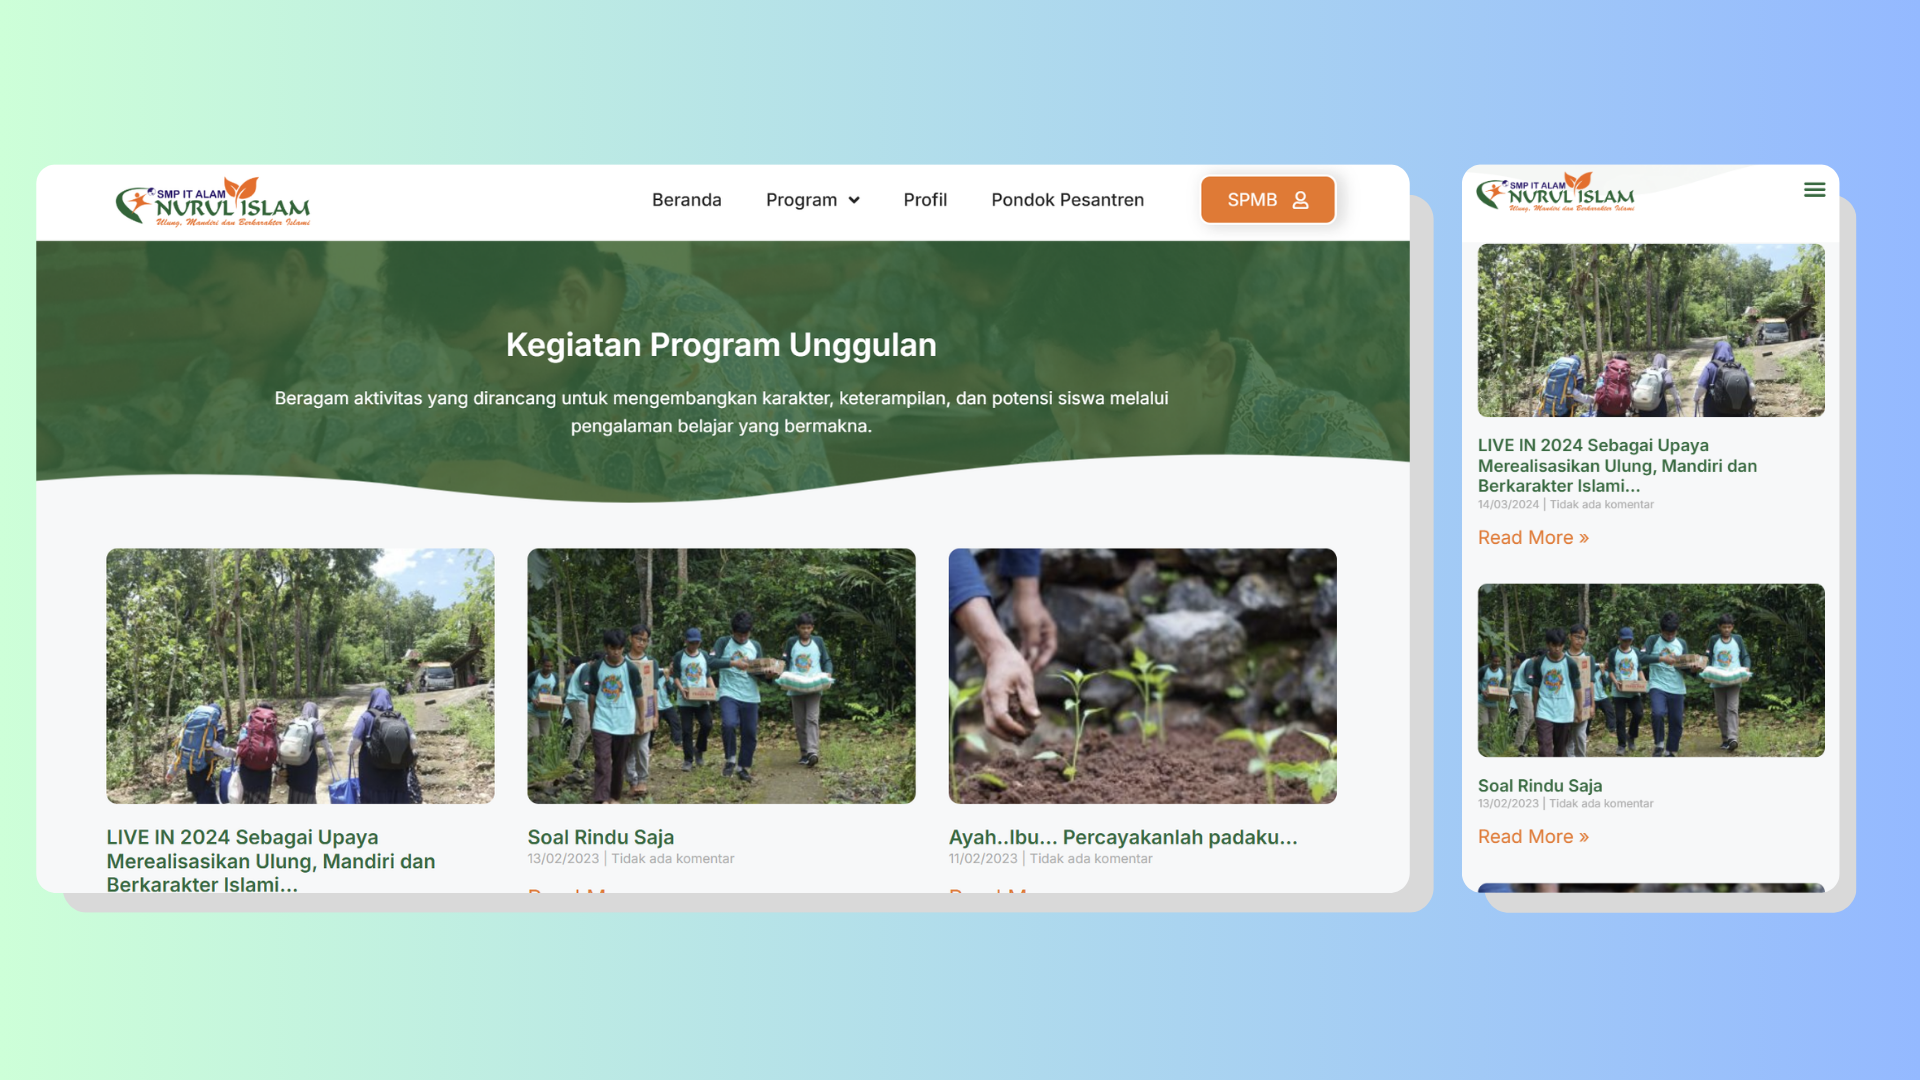1920x1080 pixels.
Task: Open Pondok Pesantren menu item
Action: (x=1067, y=200)
